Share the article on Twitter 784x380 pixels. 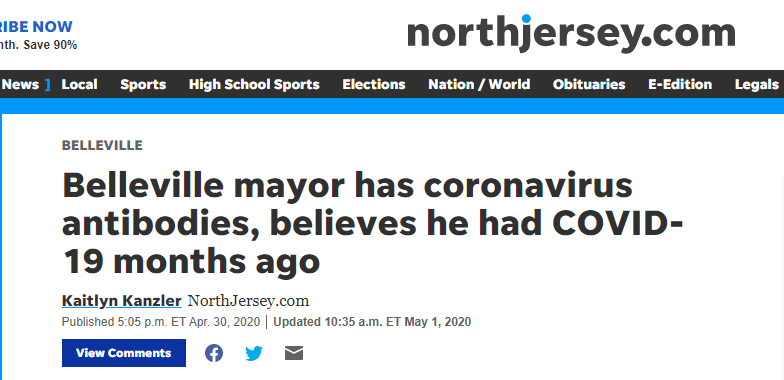[x=254, y=354]
